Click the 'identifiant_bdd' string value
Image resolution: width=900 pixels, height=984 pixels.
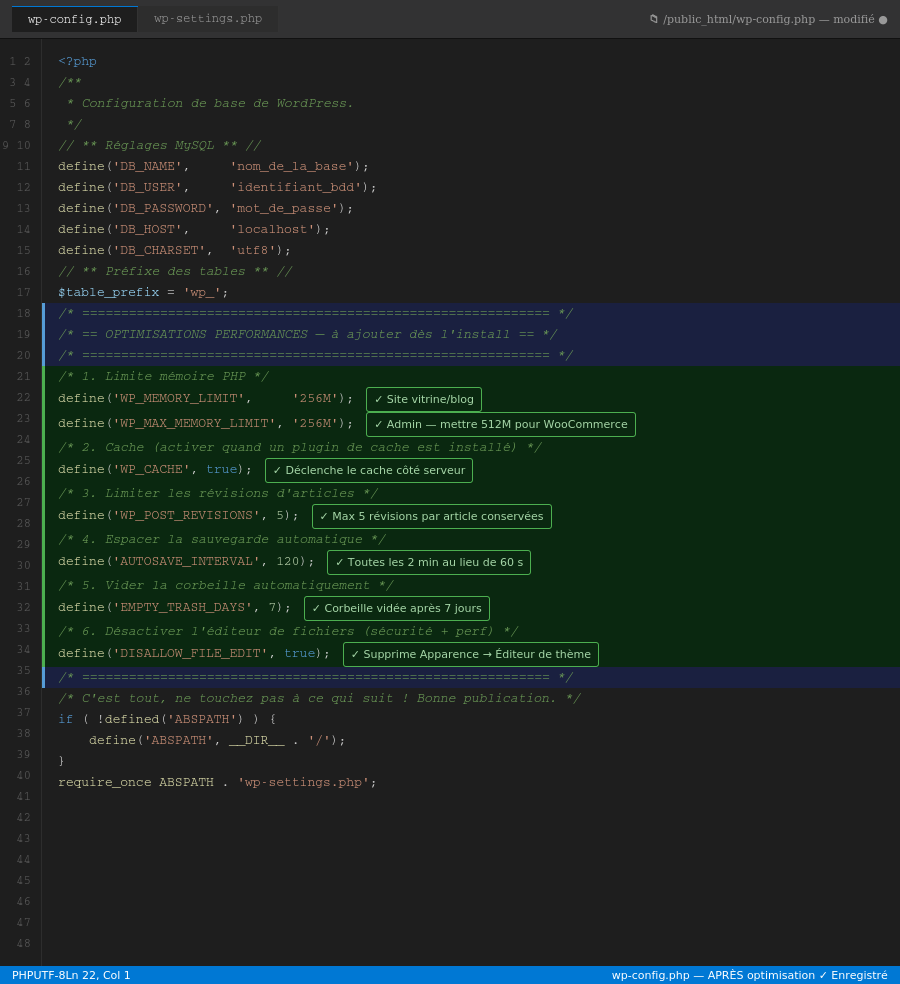(296, 187)
